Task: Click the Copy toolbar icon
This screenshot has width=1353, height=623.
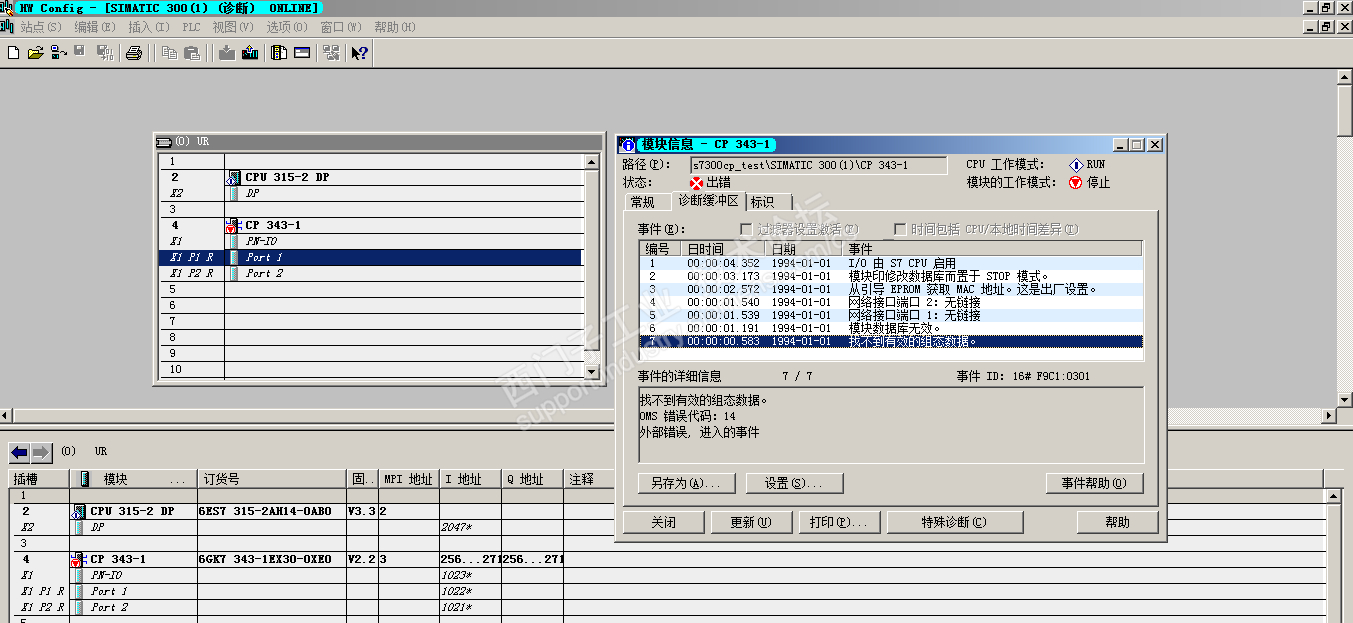Action: point(168,53)
